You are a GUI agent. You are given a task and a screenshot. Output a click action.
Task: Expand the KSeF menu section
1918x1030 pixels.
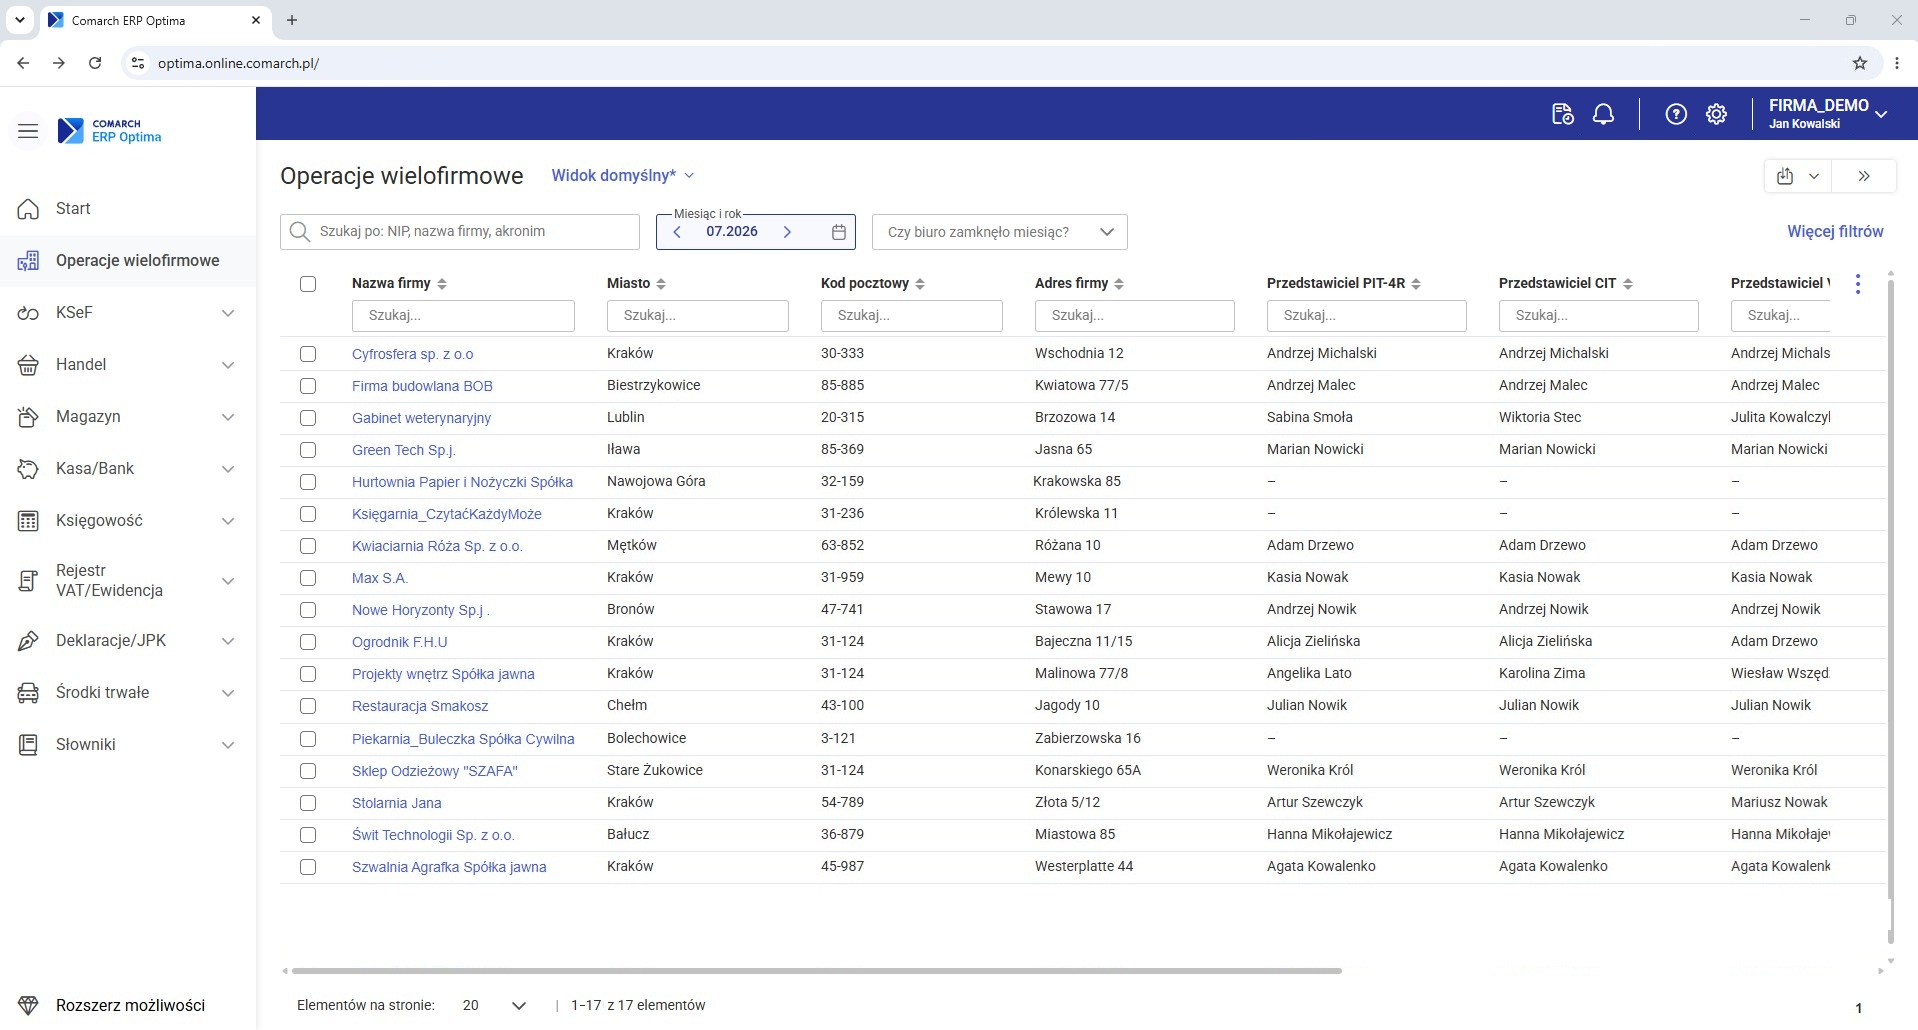228,313
